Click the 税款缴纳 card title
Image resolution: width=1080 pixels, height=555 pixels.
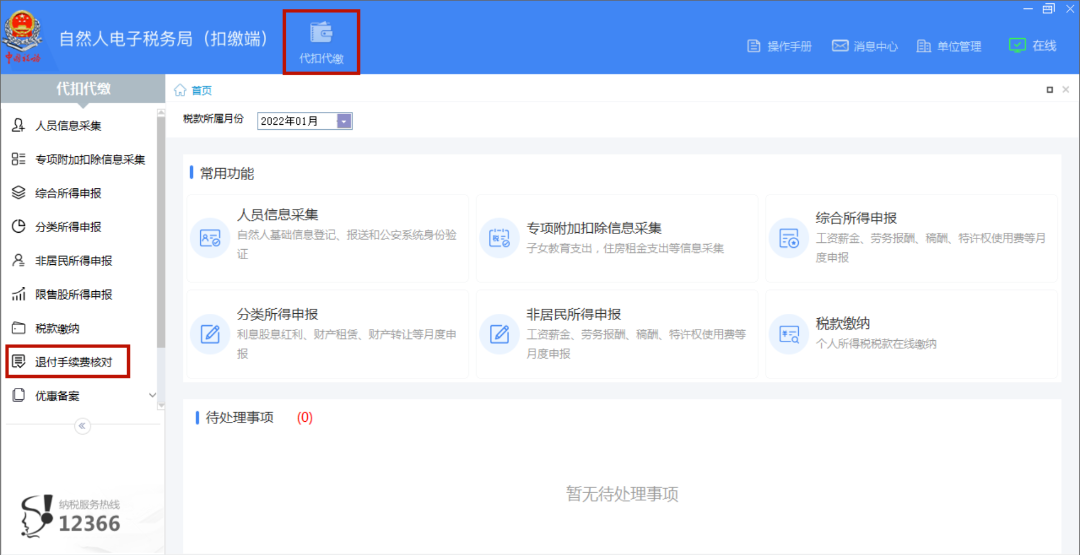pyautogui.click(x=843, y=324)
